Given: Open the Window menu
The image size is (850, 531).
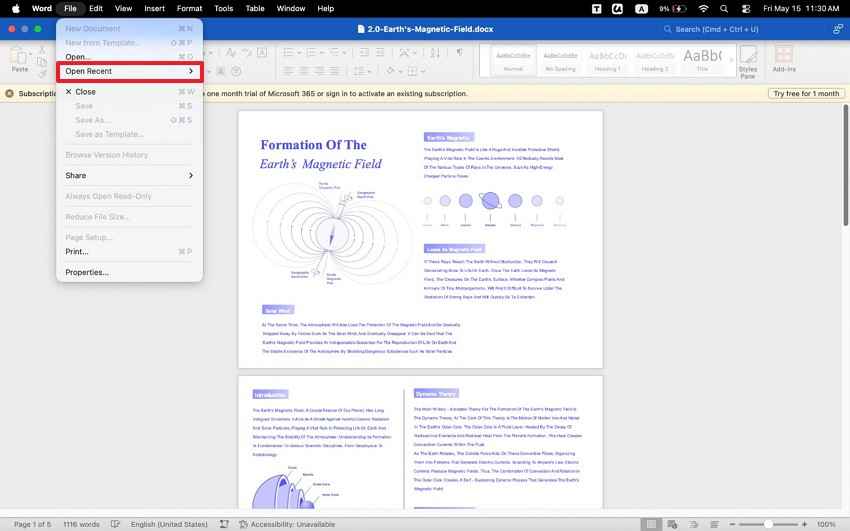Looking at the screenshot, I should point(291,8).
